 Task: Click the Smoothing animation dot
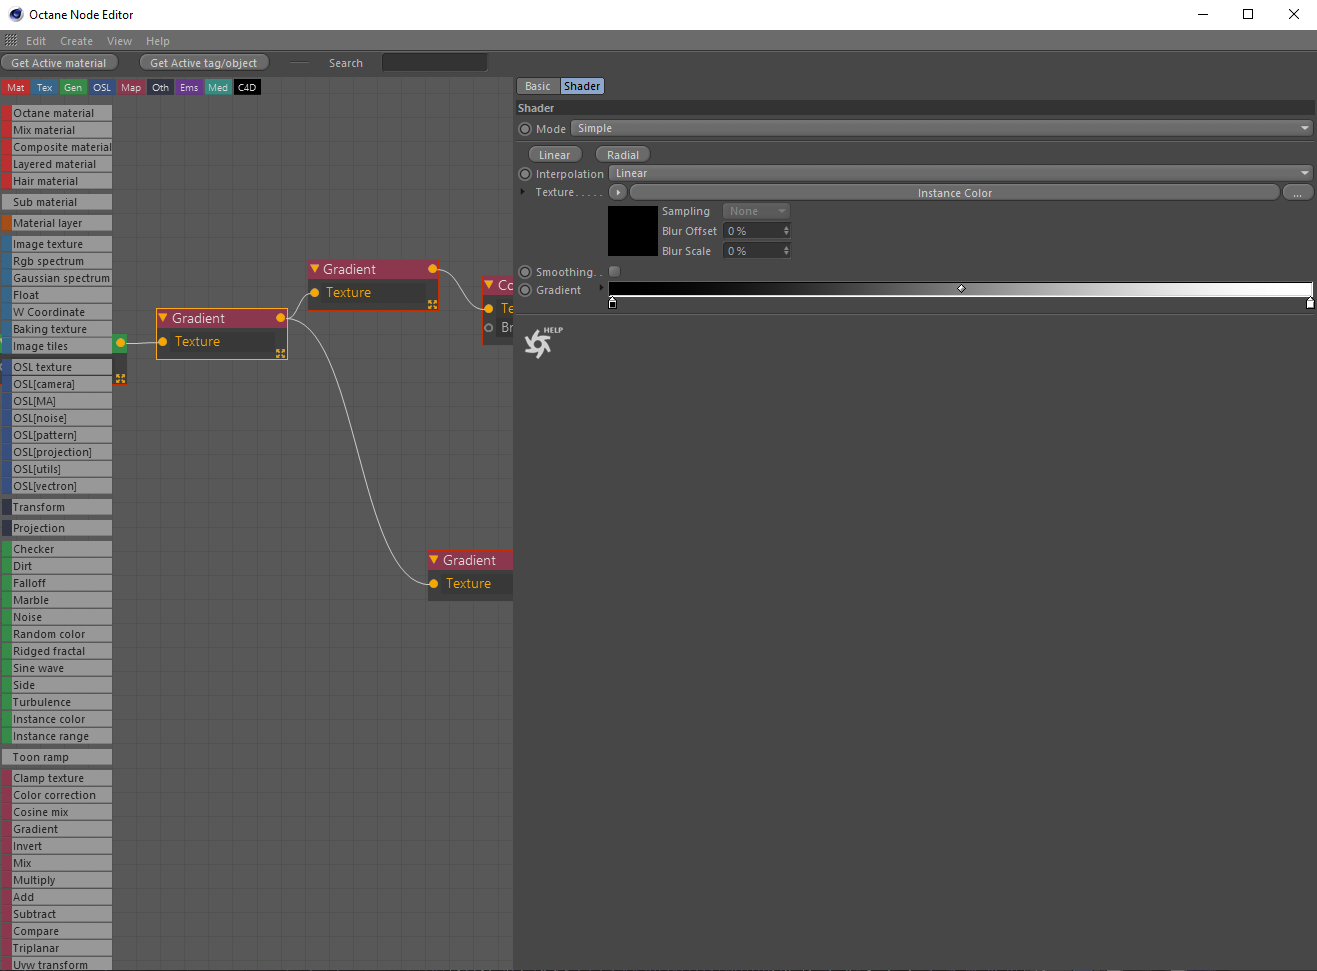[x=525, y=272]
